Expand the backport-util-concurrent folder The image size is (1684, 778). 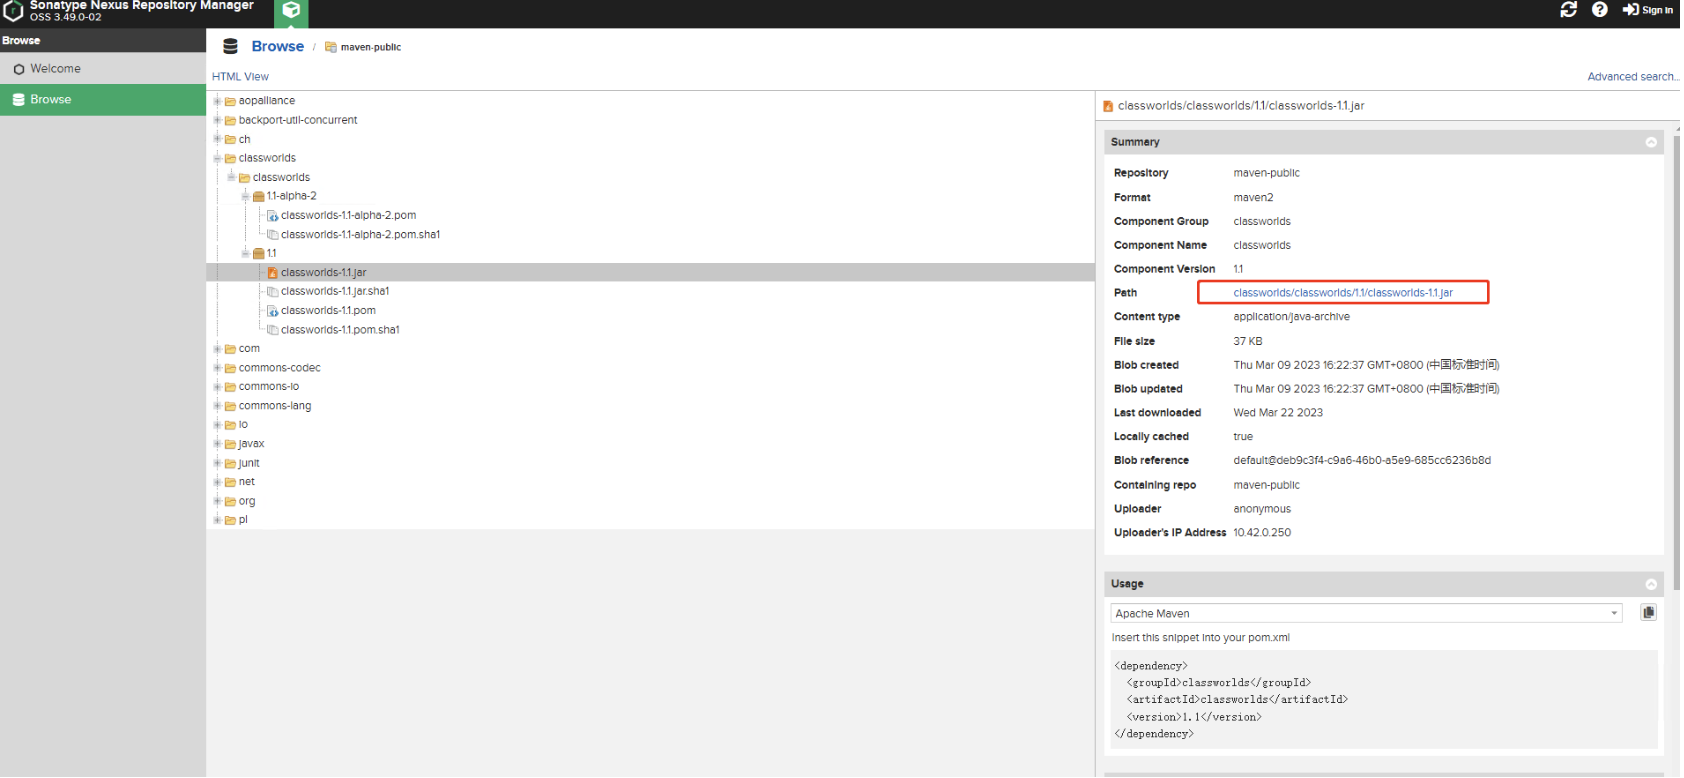tap(217, 120)
